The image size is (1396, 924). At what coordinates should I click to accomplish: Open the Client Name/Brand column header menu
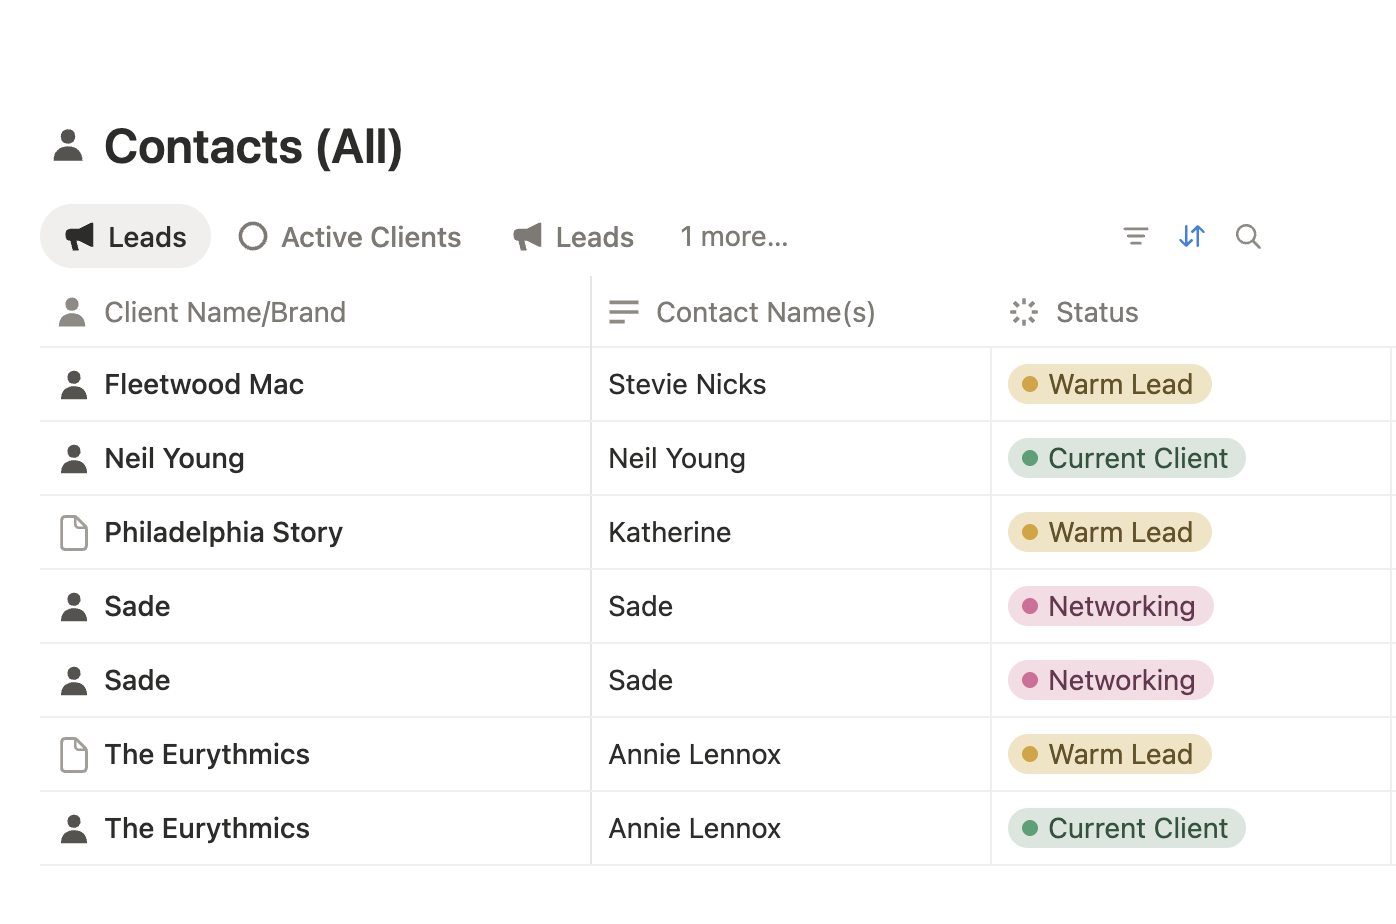[x=315, y=312]
